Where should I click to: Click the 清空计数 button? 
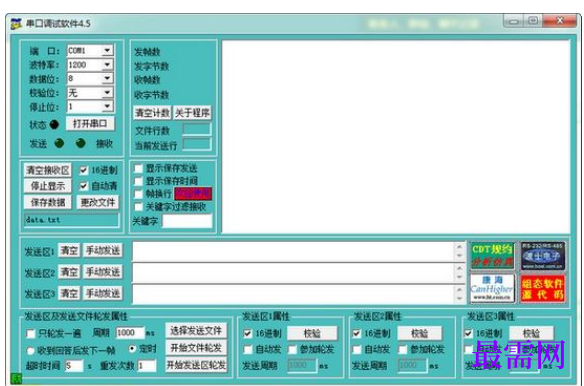click(152, 113)
